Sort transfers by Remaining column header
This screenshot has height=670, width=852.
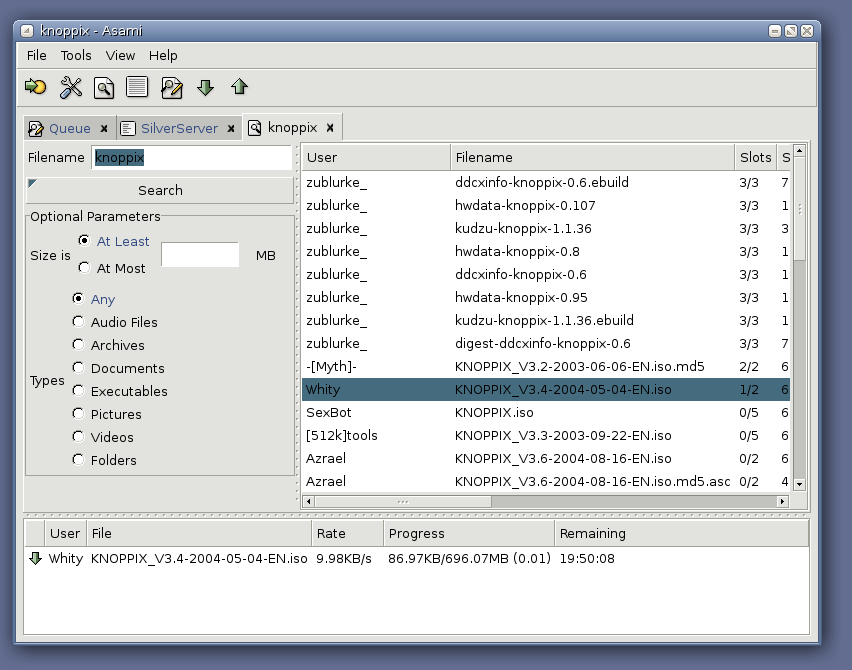[681, 534]
